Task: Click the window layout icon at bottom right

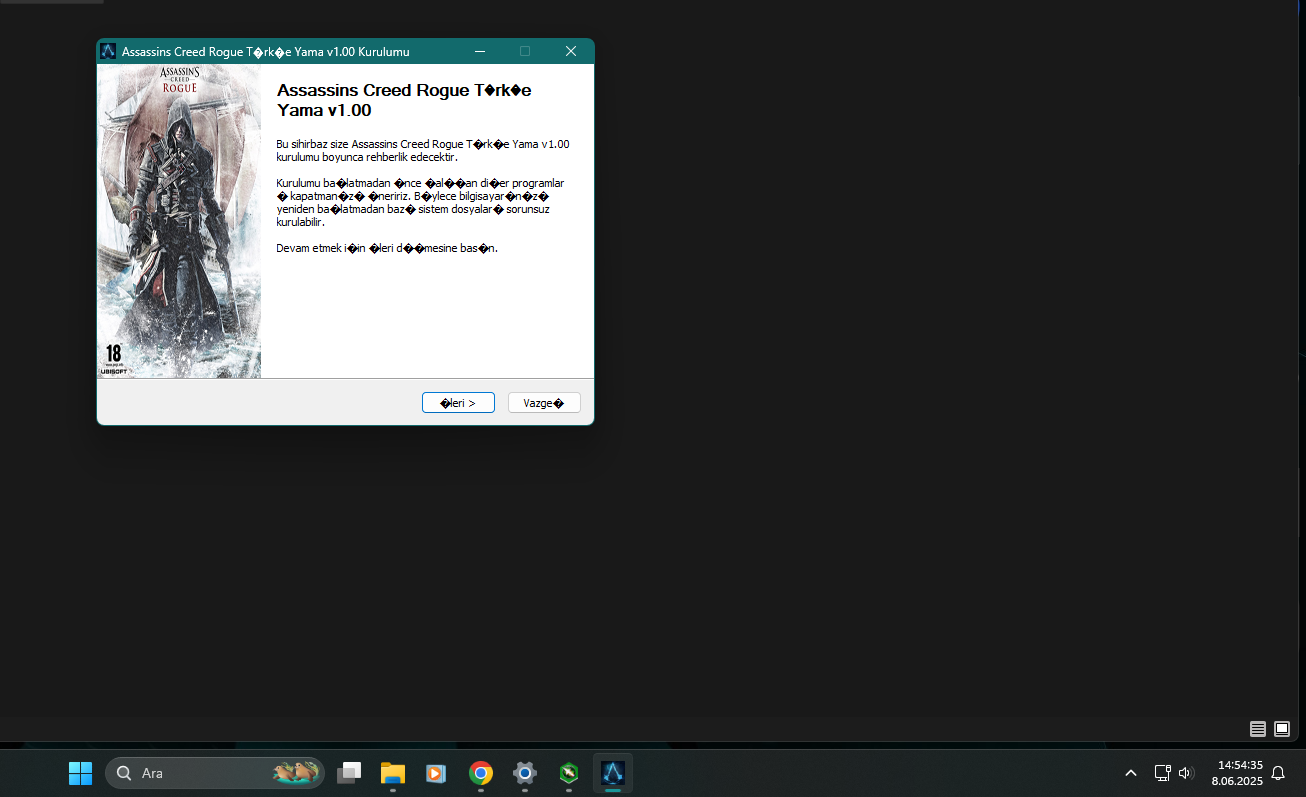Action: 1282,729
